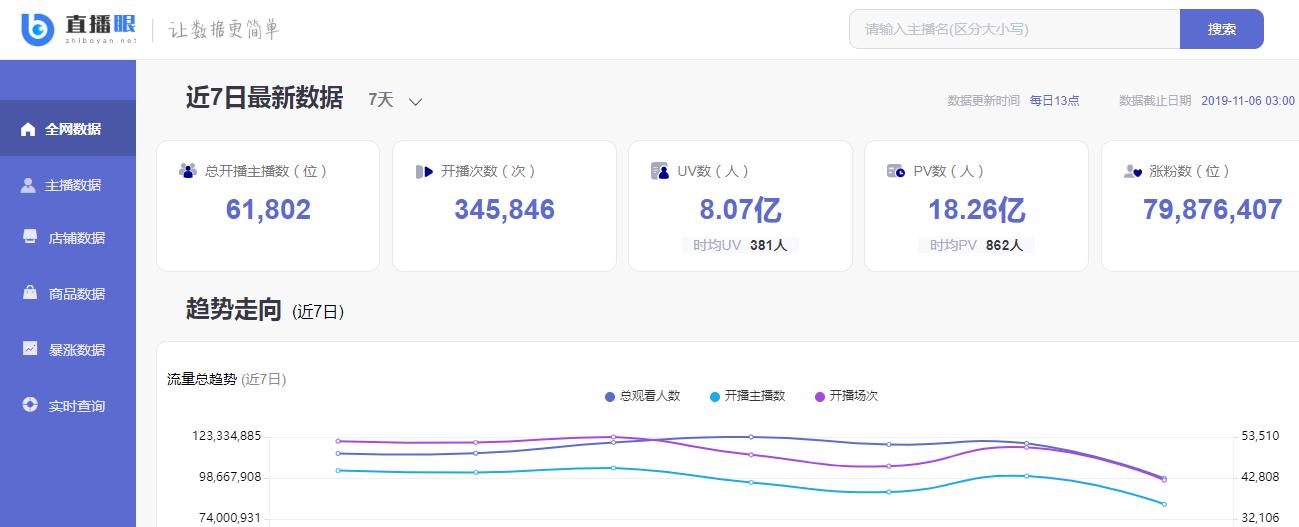Viewport: 1299px width, 527px height.
Task: Click the 123,334,885 axis label
Action: point(227,436)
